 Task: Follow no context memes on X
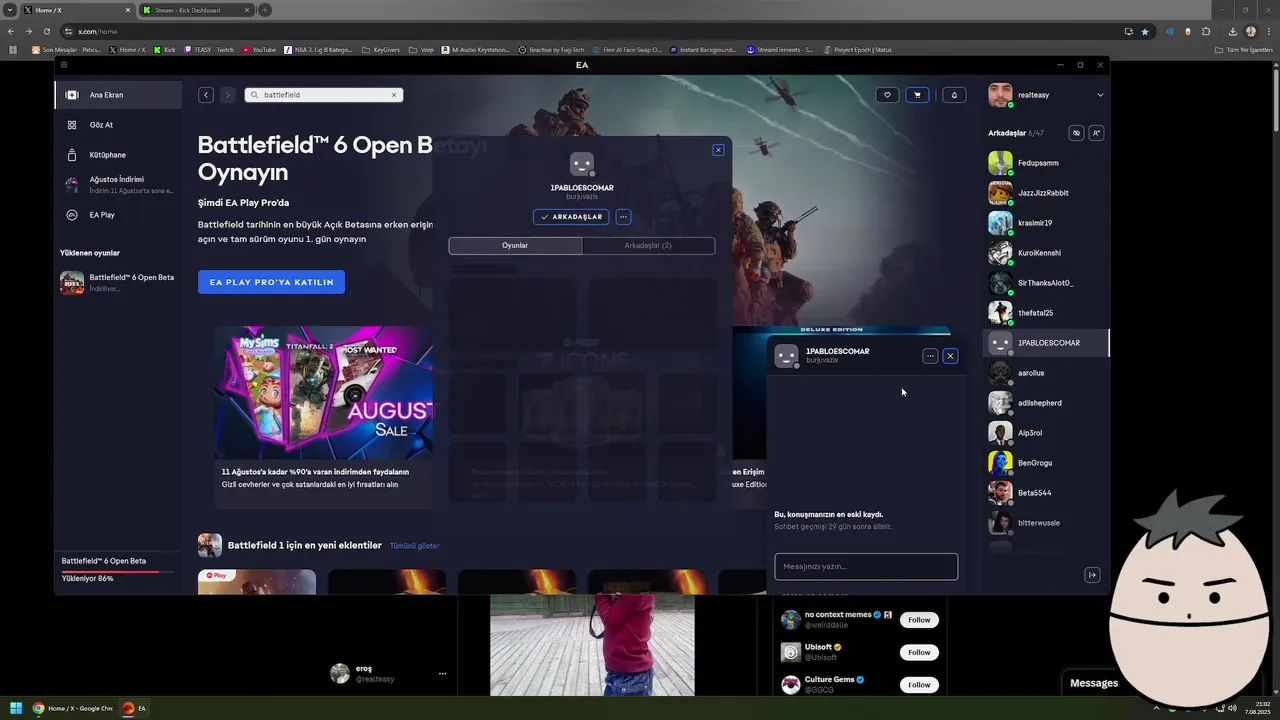(919, 620)
